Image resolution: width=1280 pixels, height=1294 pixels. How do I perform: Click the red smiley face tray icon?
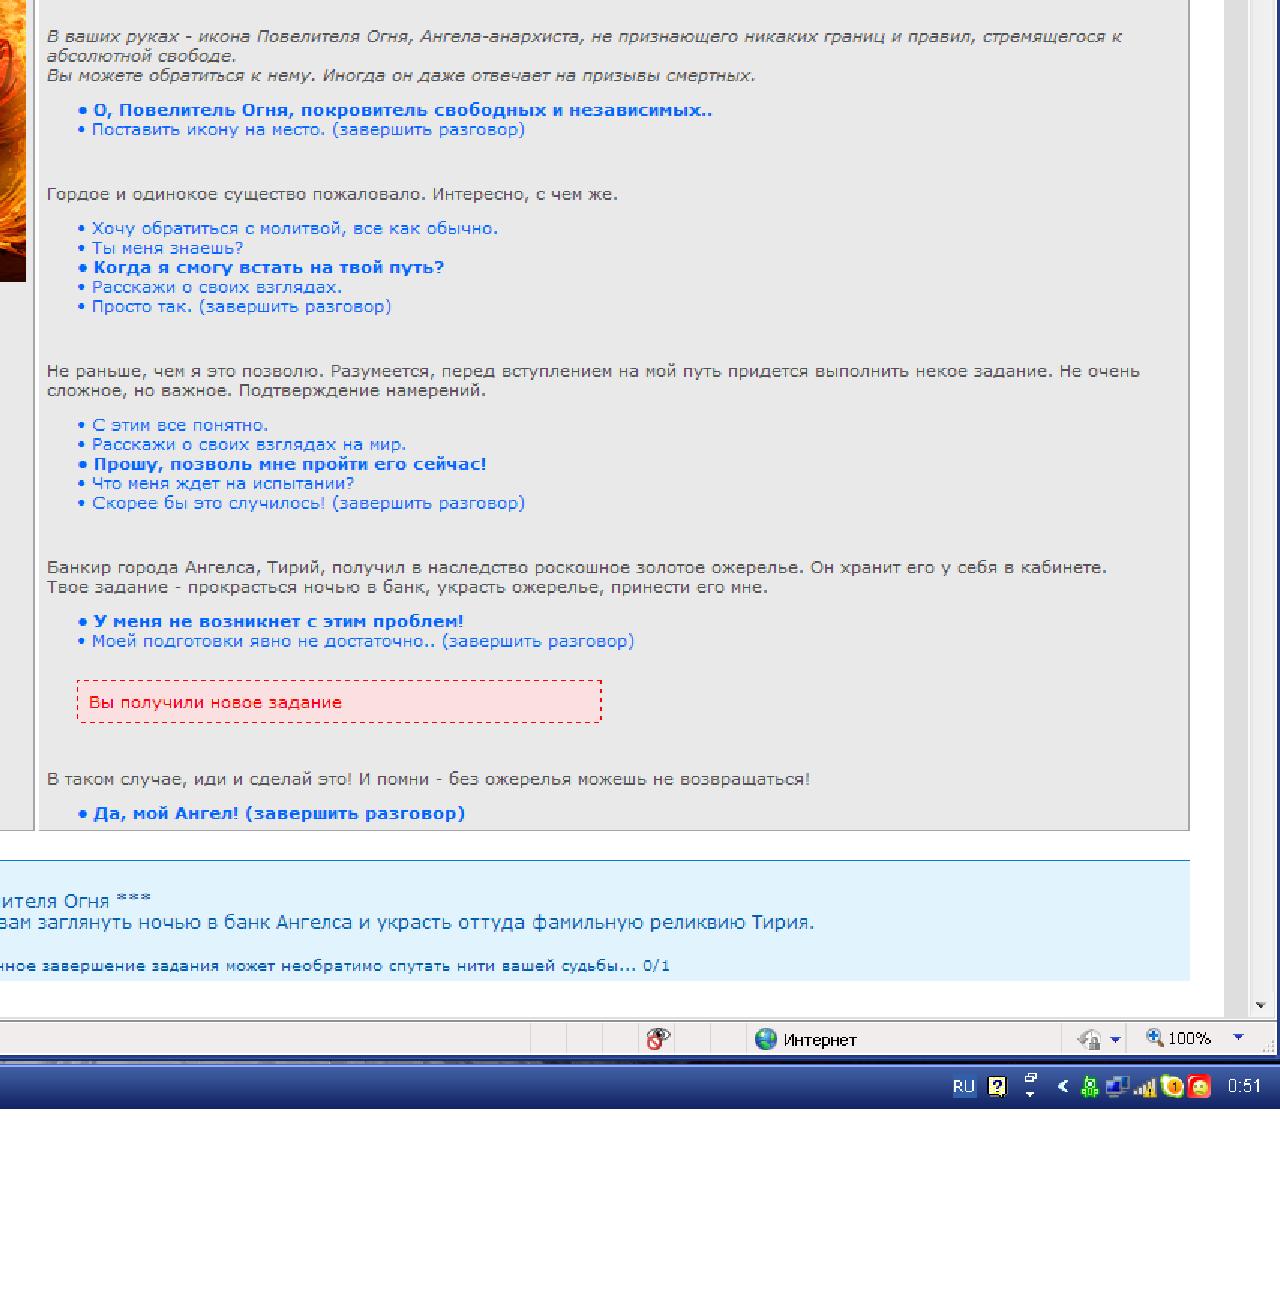click(1198, 1086)
